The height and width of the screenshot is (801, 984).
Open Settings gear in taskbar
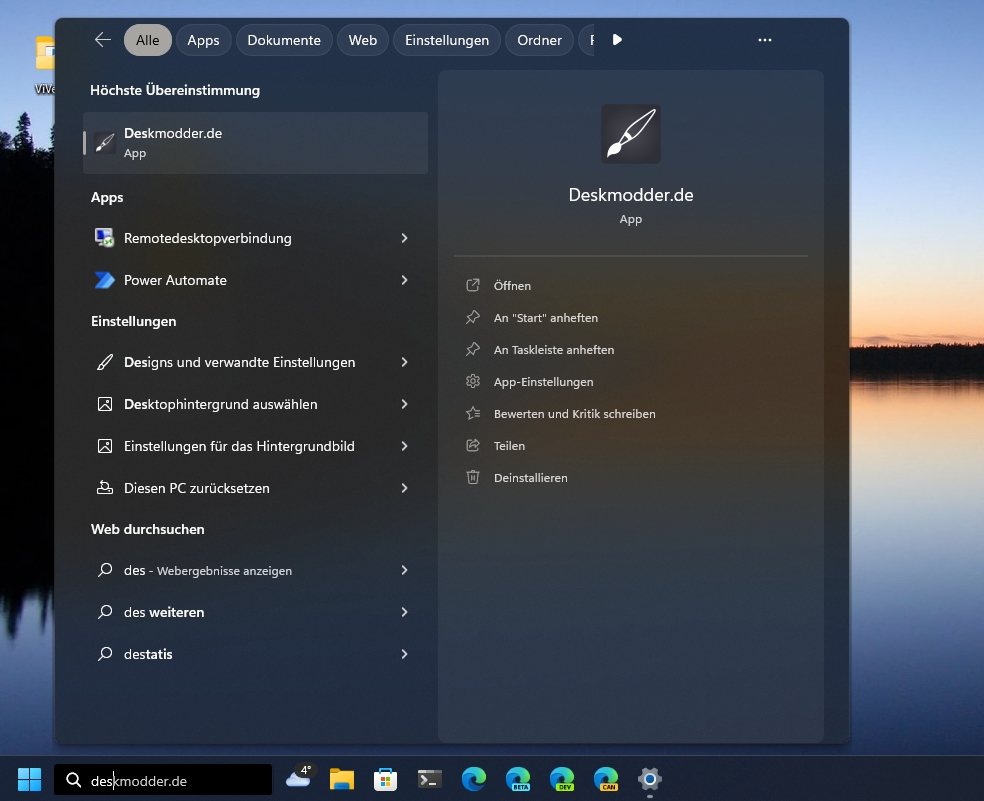(650, 780)
